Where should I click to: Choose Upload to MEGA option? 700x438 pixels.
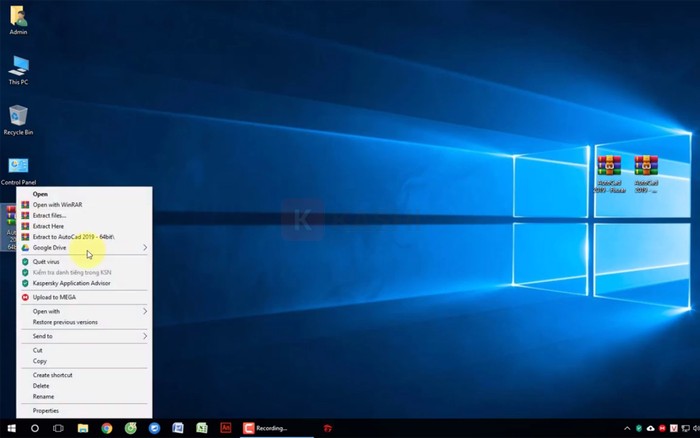tap(54, 297)
